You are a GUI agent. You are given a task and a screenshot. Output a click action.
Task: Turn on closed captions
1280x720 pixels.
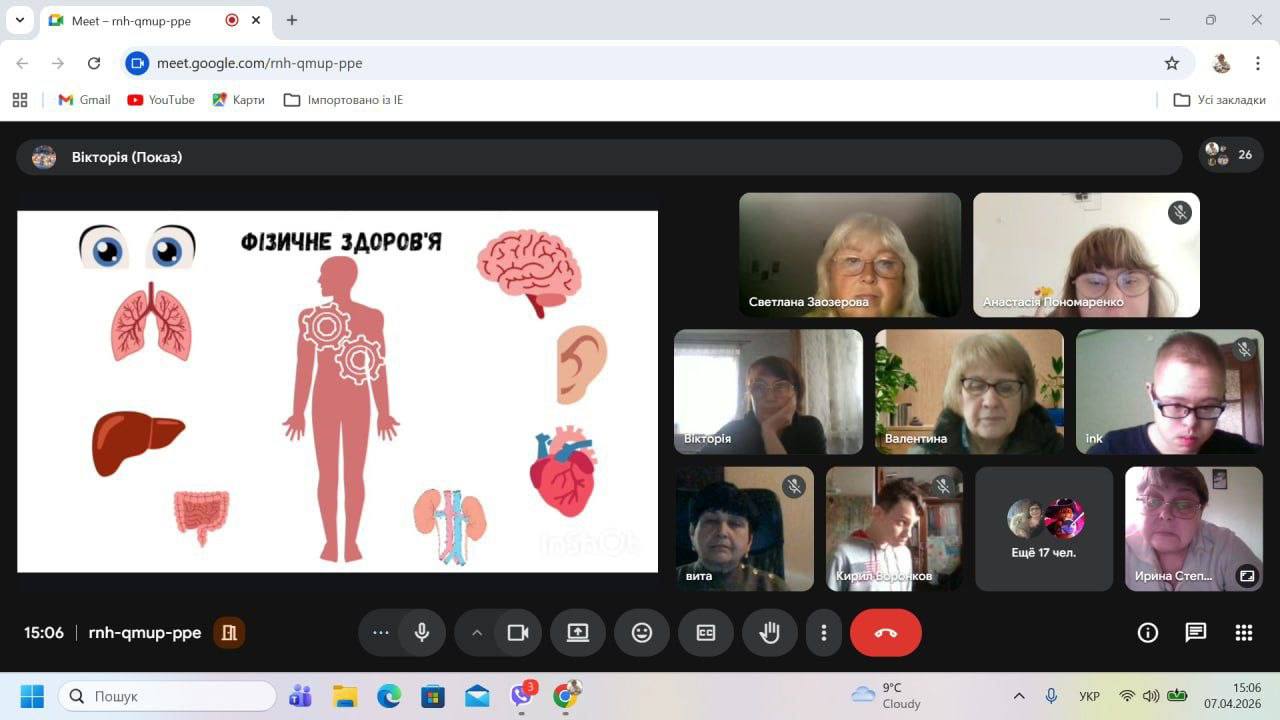706,633
